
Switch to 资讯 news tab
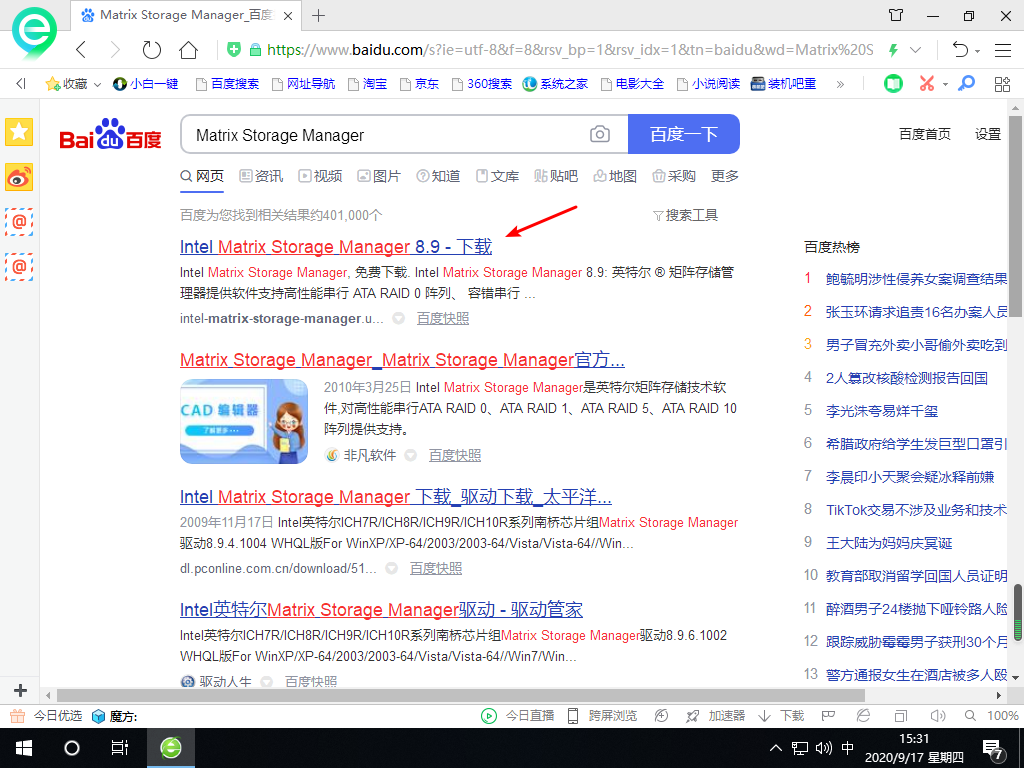261,176
